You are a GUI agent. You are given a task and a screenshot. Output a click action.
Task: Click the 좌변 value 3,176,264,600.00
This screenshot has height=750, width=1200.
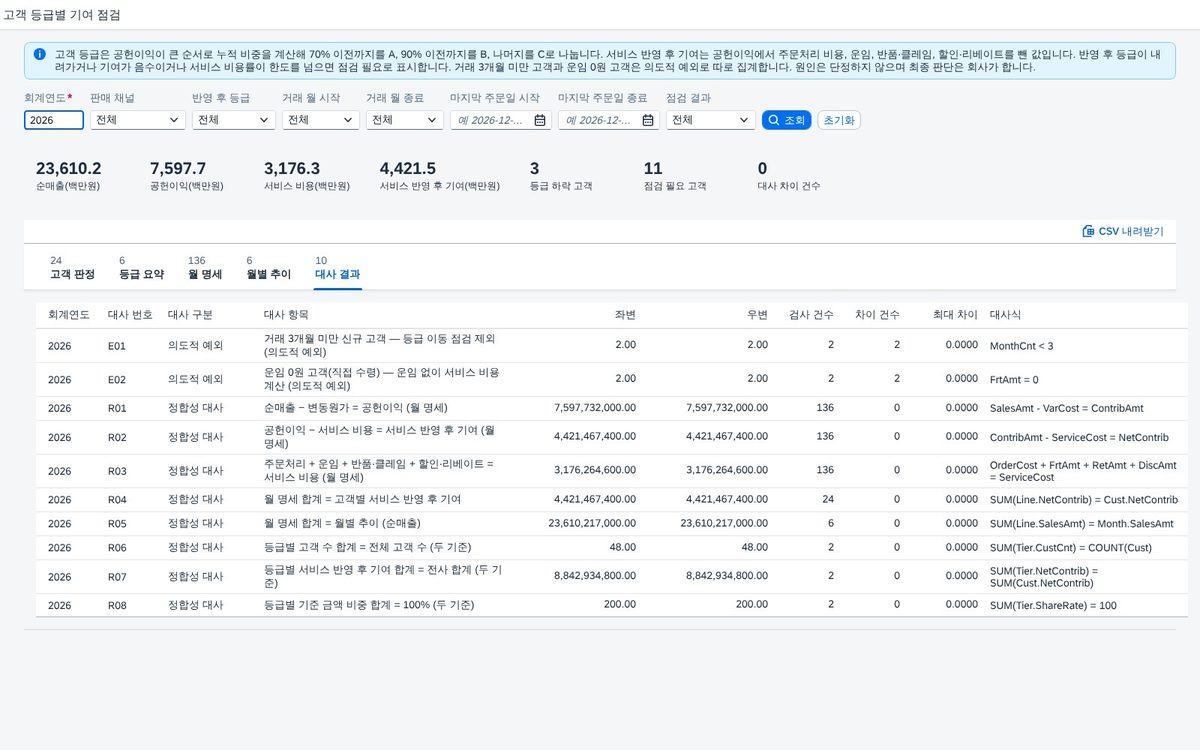[x=595, y=471]
